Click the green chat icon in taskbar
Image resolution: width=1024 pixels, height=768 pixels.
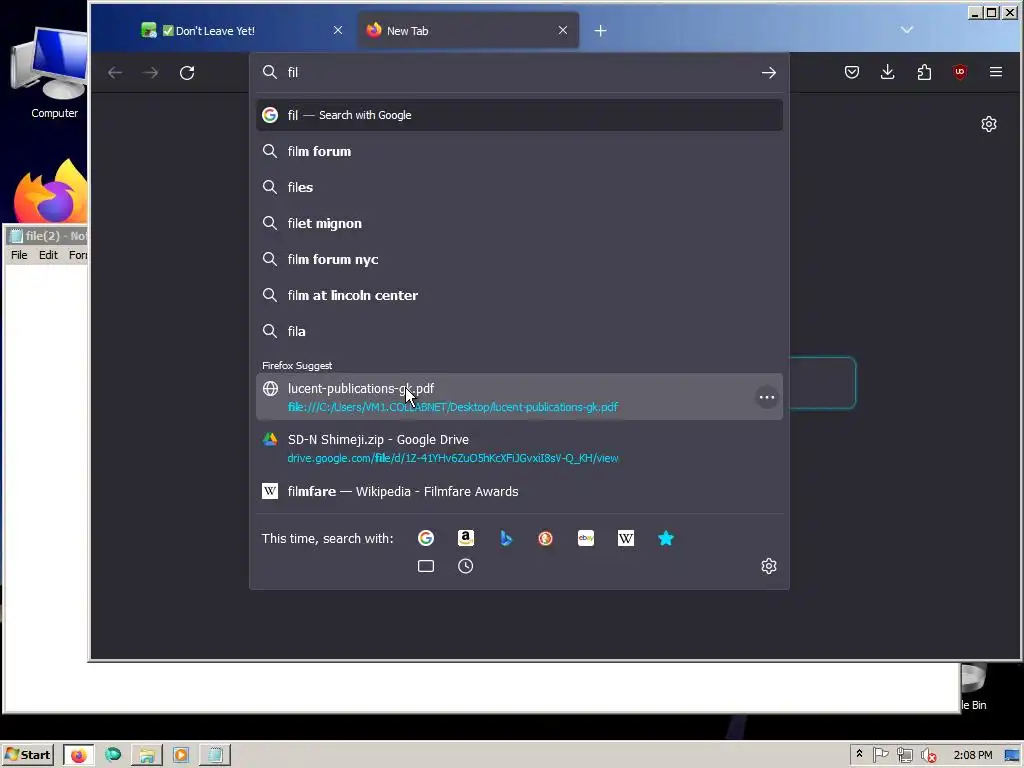[x=113, y=755]
